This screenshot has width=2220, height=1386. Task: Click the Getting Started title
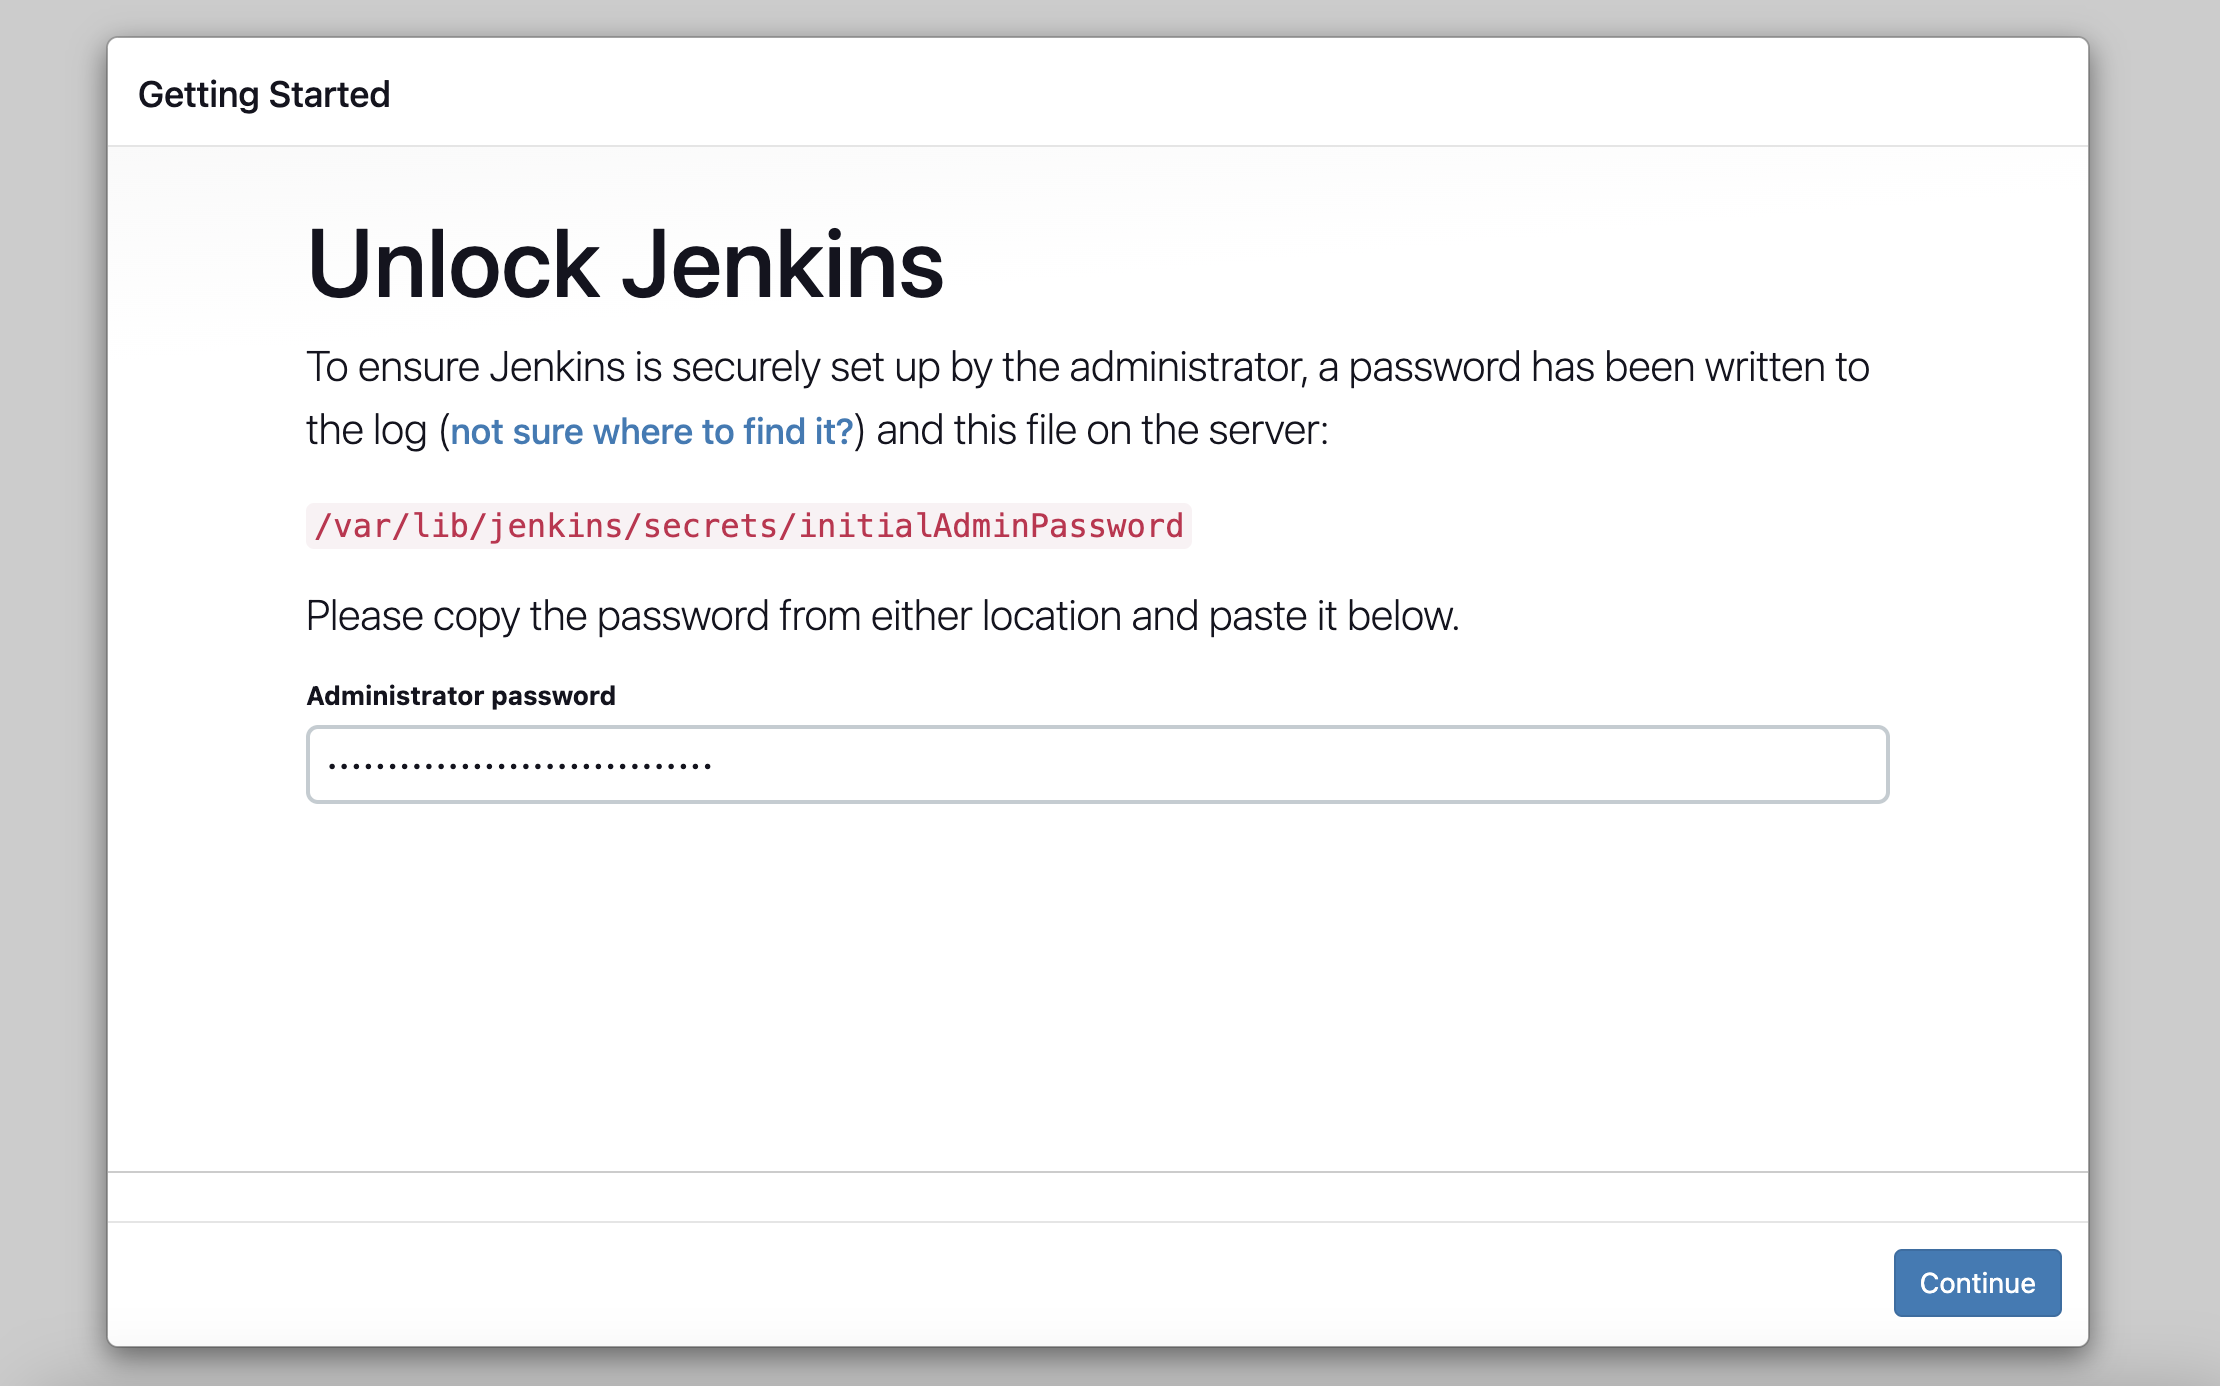[264, 95]
